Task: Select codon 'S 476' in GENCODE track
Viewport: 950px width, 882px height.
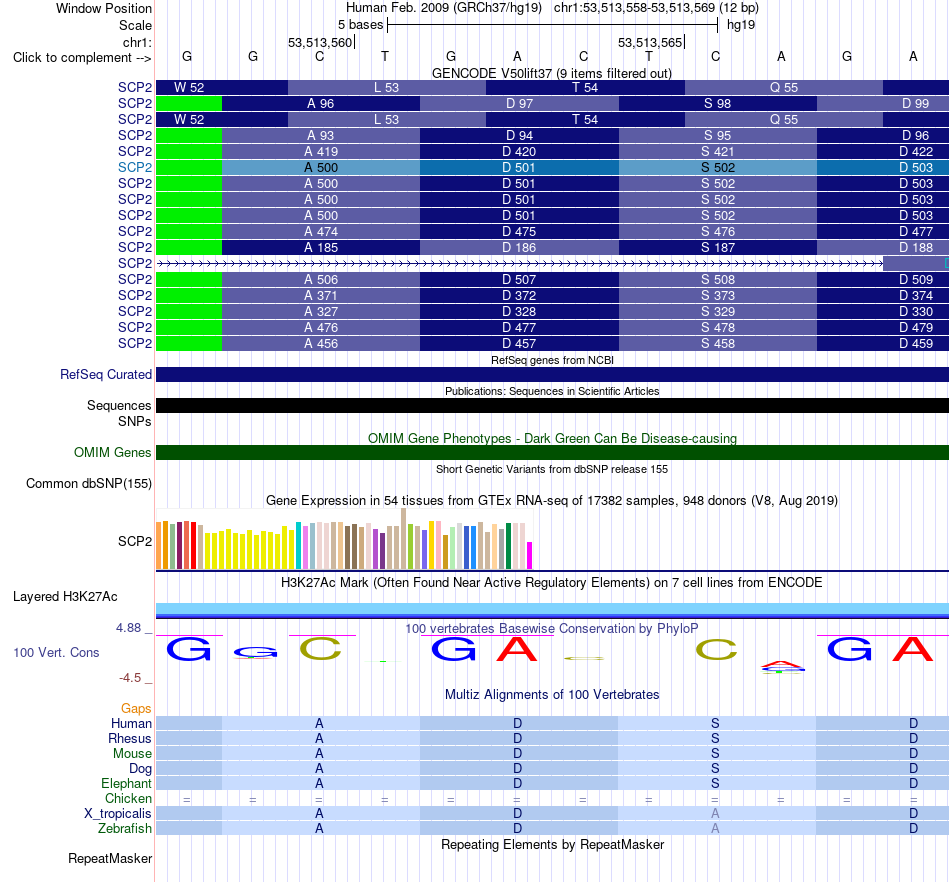Action: [717, 231]
